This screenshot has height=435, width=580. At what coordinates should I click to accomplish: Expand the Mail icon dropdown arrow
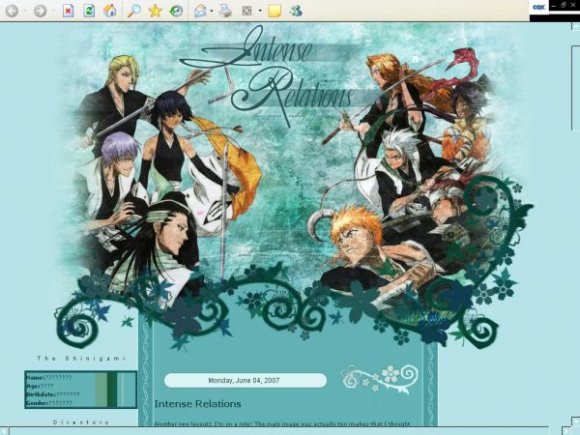211,11
